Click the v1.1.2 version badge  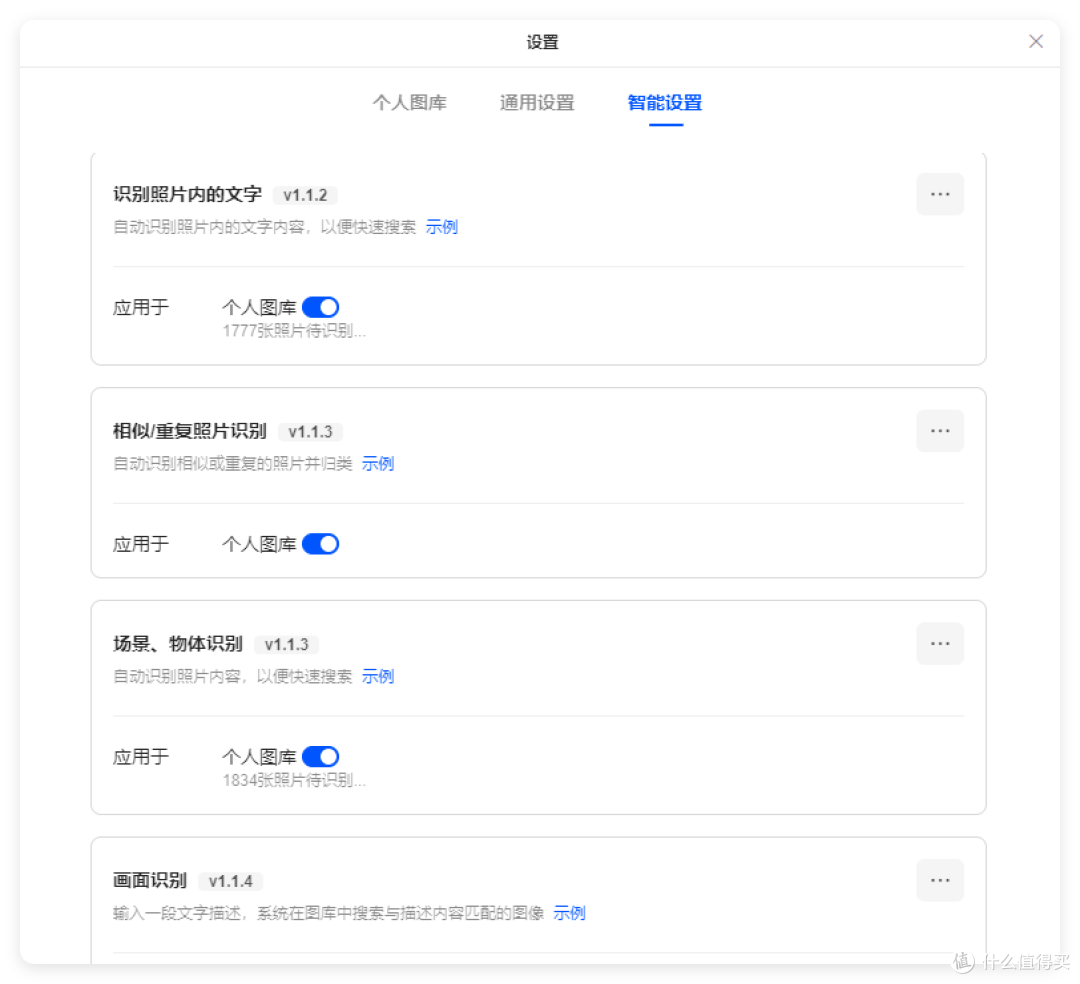(305, 196)
